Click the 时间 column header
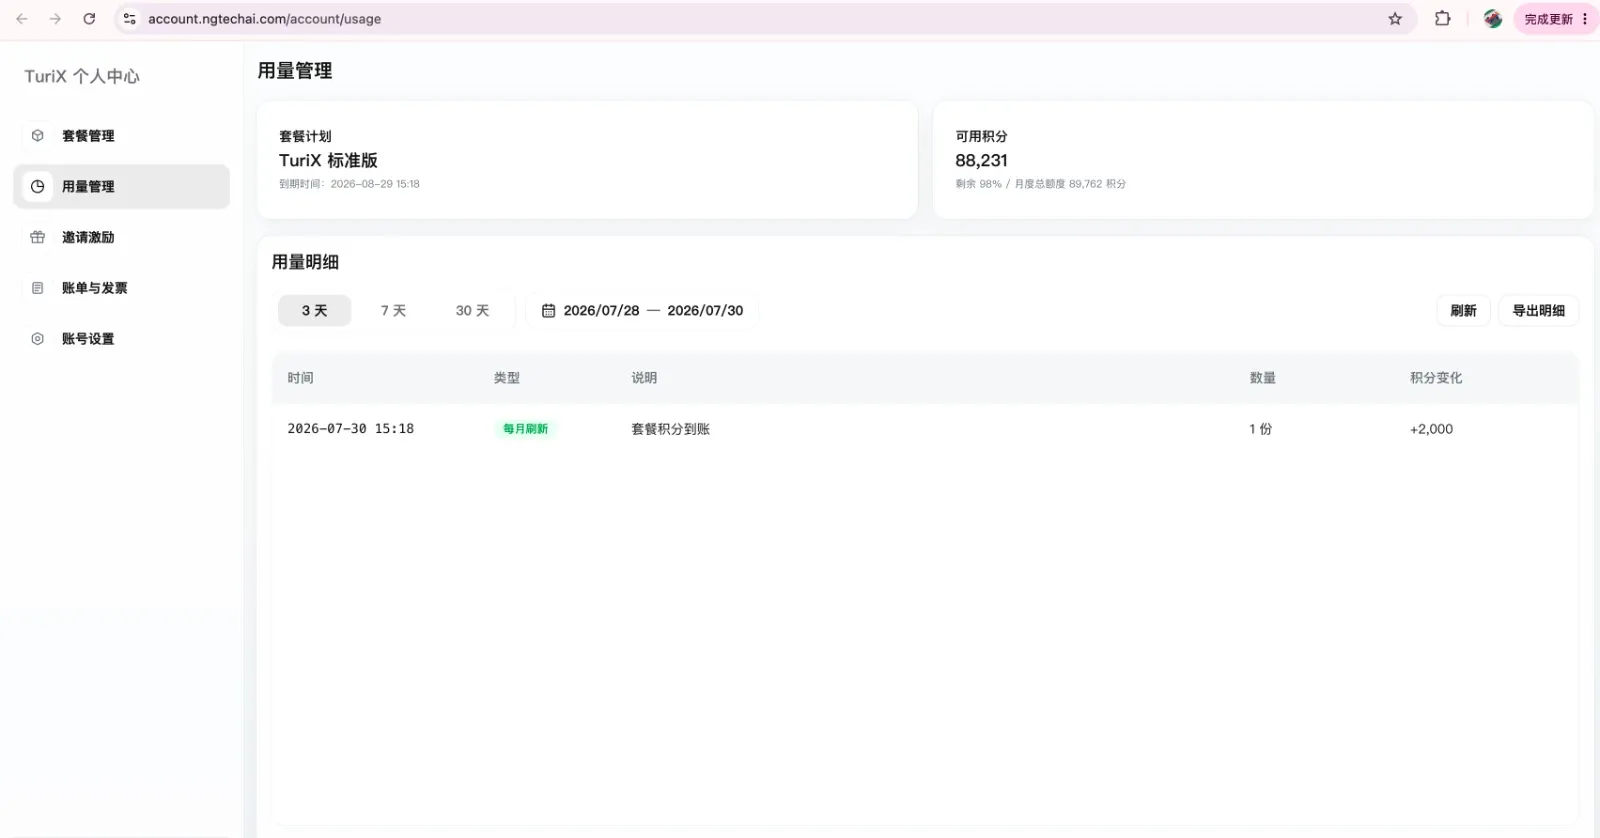Screen dimensions: 1600x838 (x=300, y=378)
